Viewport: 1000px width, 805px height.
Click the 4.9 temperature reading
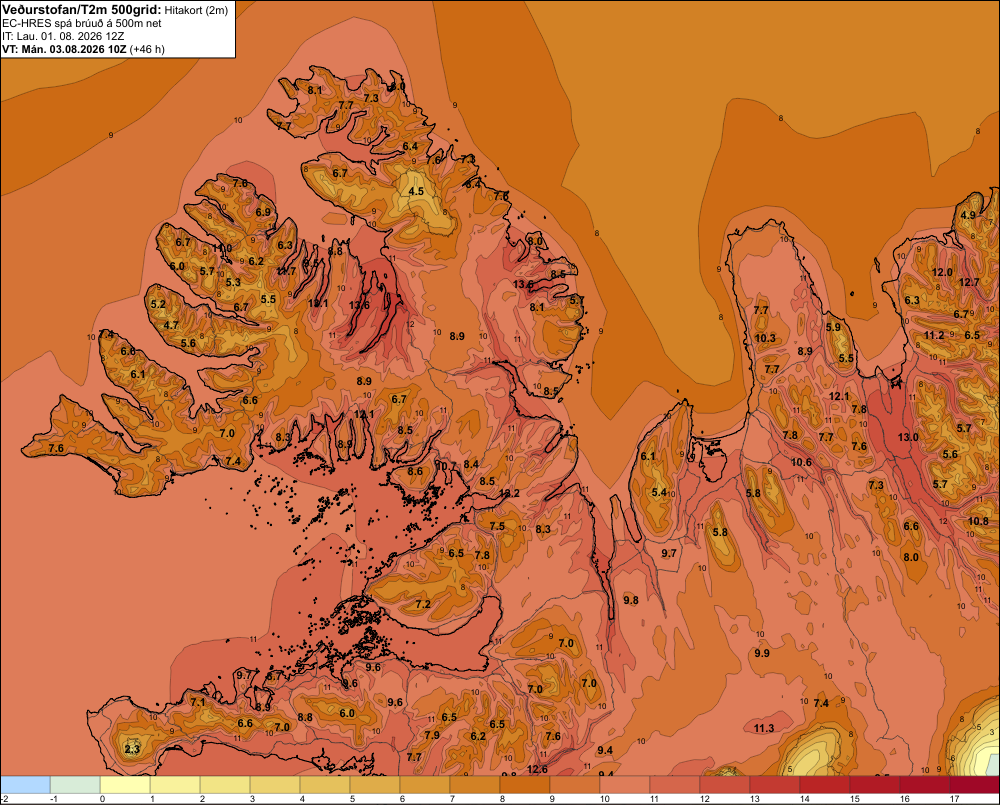pyautogui.click(x=968, y=215)
